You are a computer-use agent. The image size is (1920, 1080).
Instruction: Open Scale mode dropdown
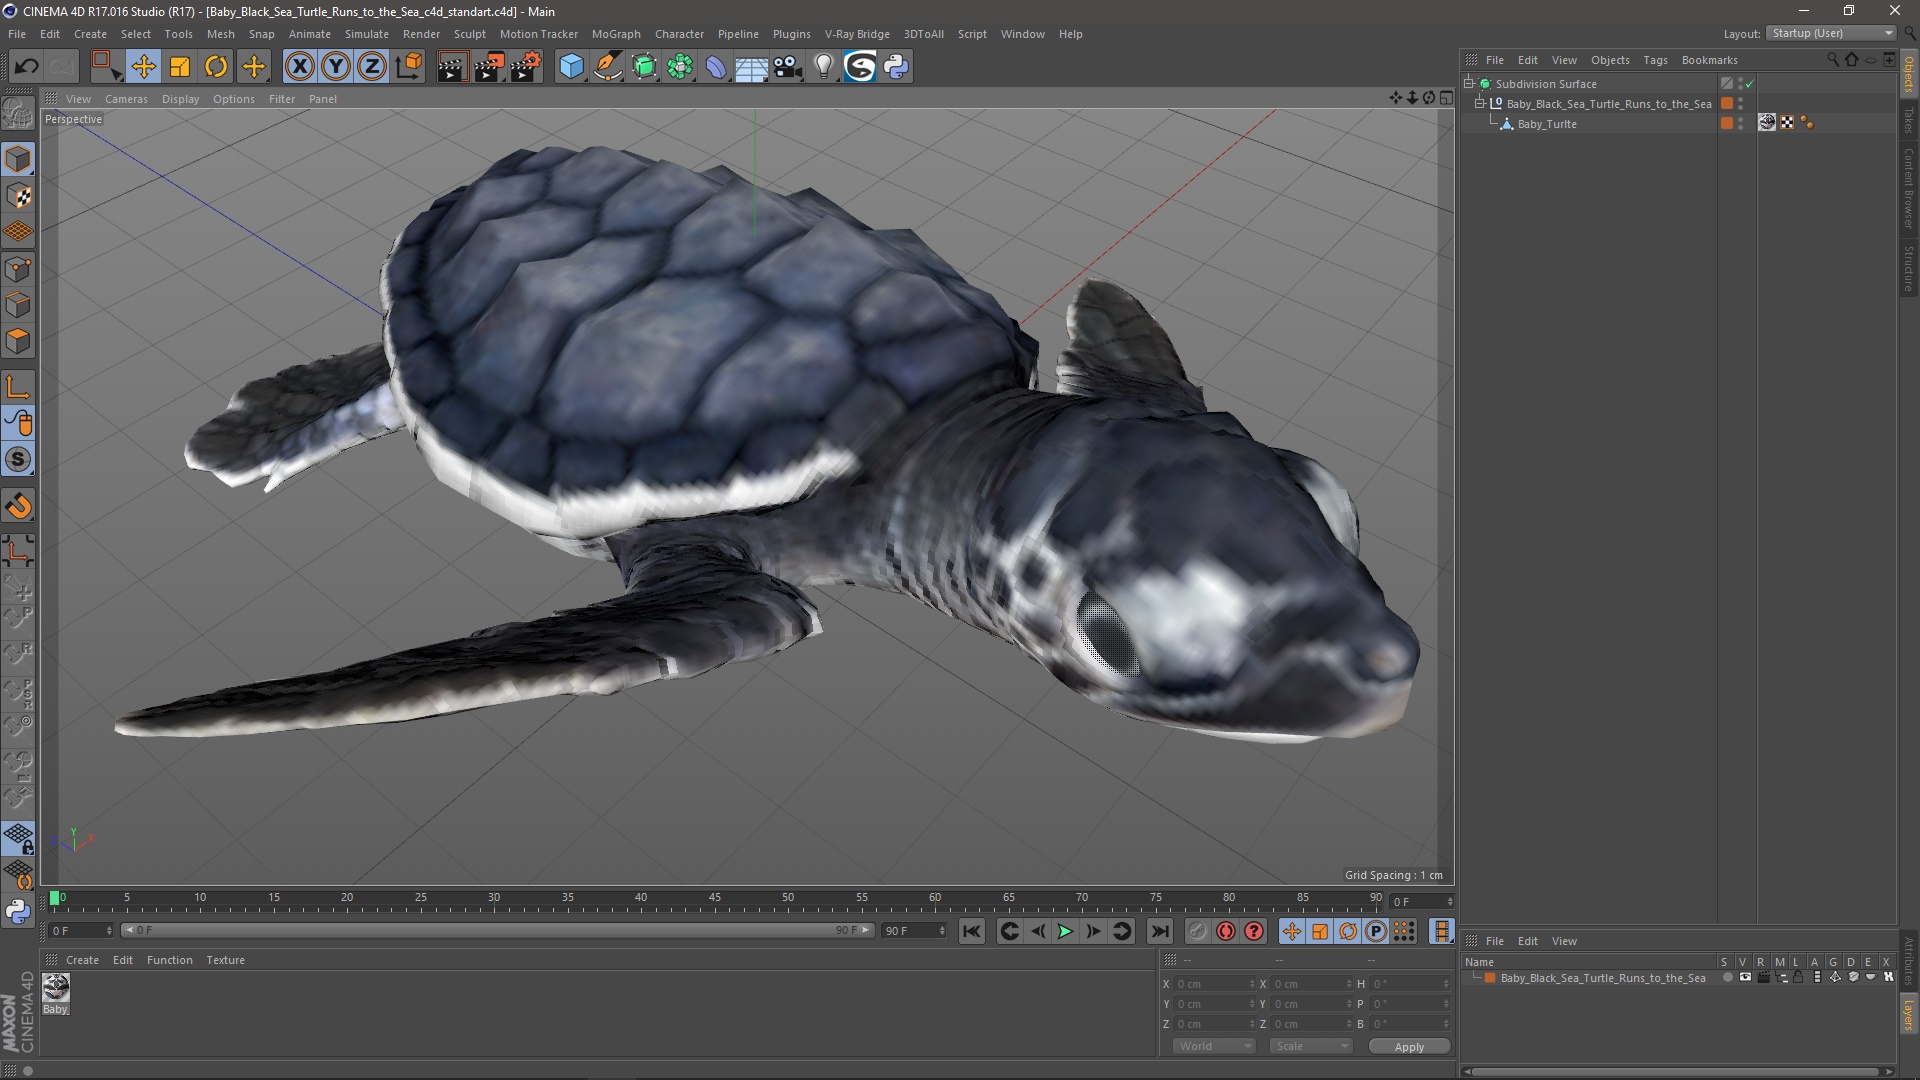click(x=1311, y=1046)
